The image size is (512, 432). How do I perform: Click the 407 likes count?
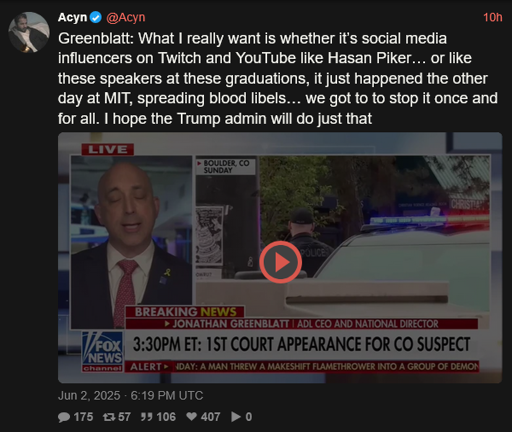click(x=210, y=417)
